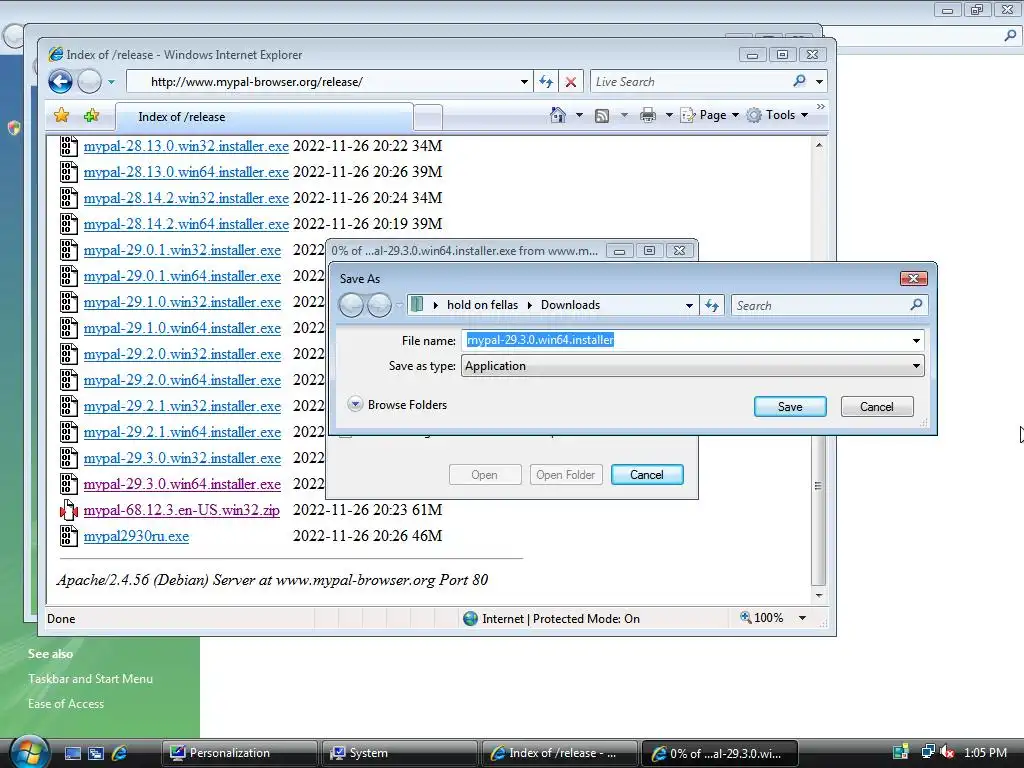Open the mypal-68.12.3.en-US.win32.zip link
1024x768 pixels.
coord(182,511)
